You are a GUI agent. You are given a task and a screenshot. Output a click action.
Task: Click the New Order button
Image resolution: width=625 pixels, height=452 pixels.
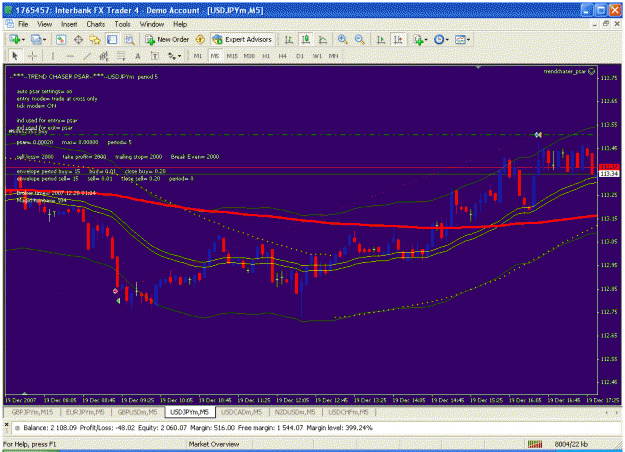(x=167, y=39)
